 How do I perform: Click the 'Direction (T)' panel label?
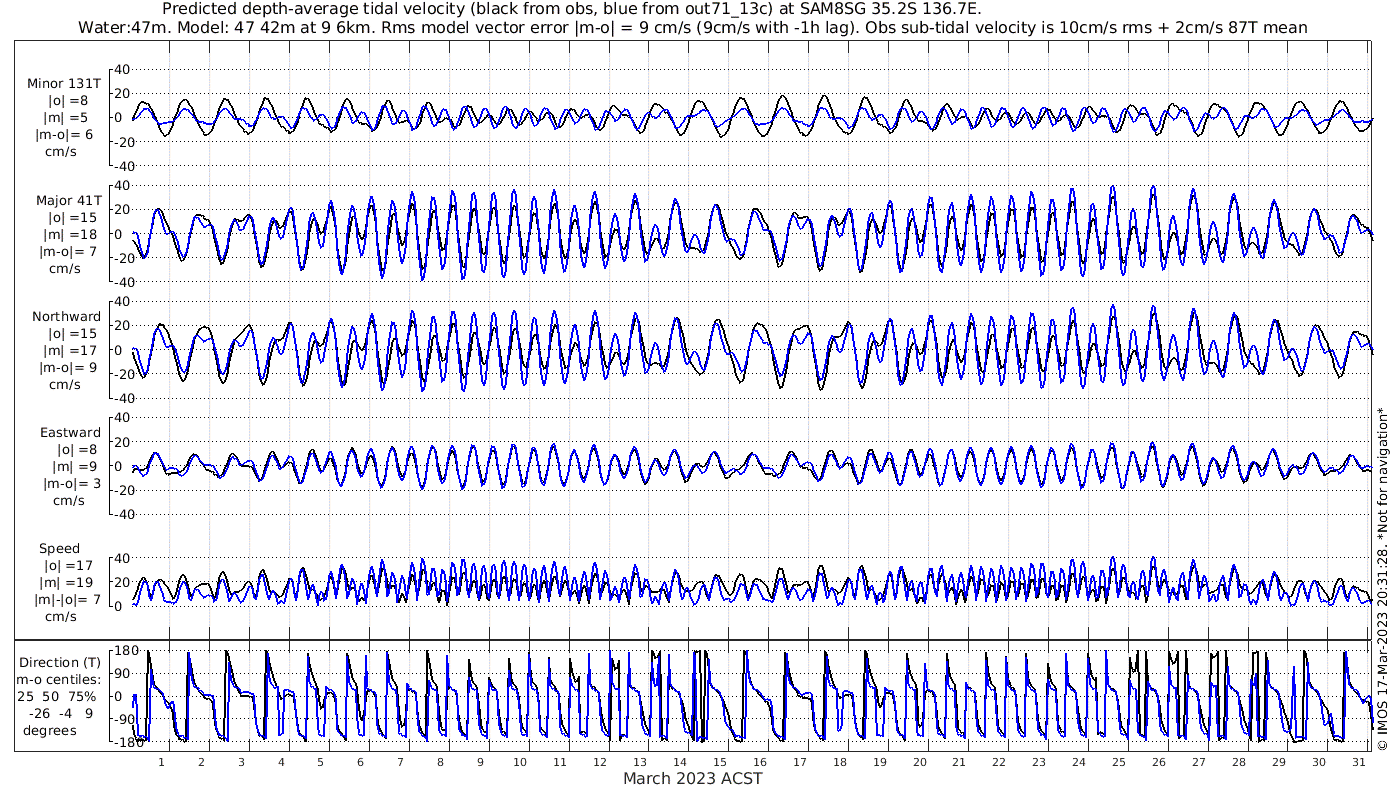point(60,662)
